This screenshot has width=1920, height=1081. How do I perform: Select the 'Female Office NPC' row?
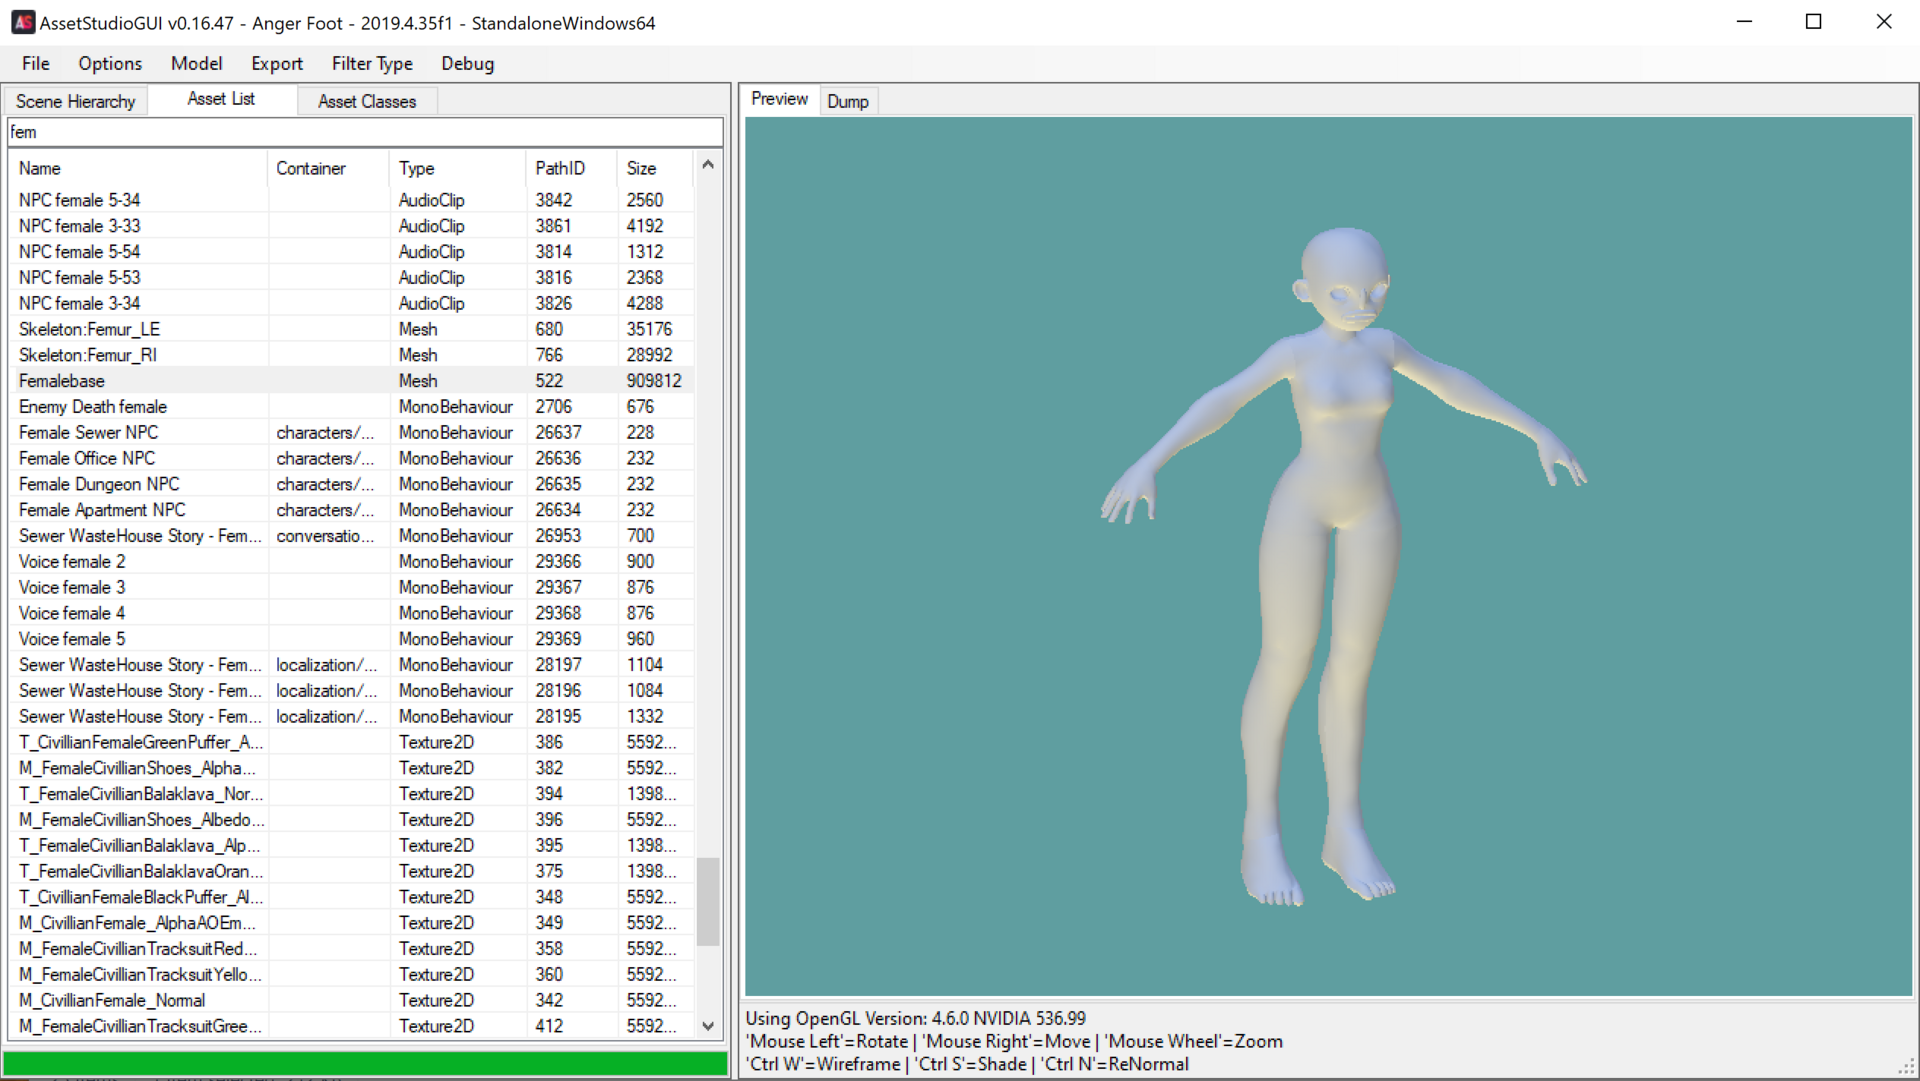(x=351, y=459)
